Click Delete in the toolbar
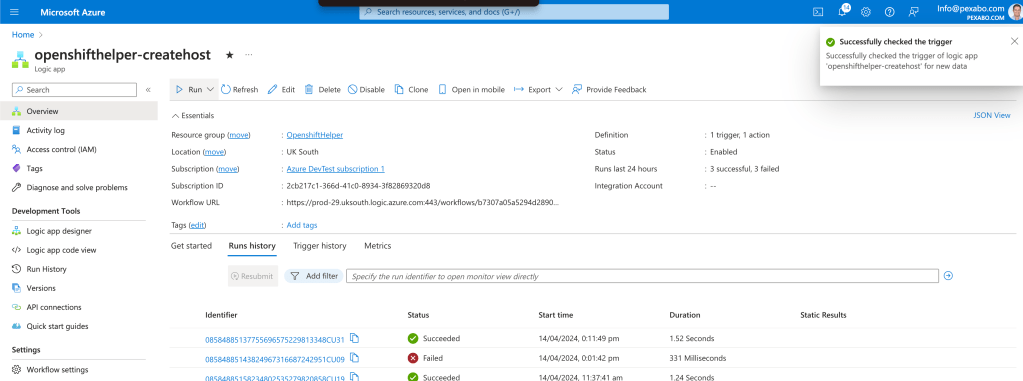The image size is (1023, 381). tap(322, 89)
